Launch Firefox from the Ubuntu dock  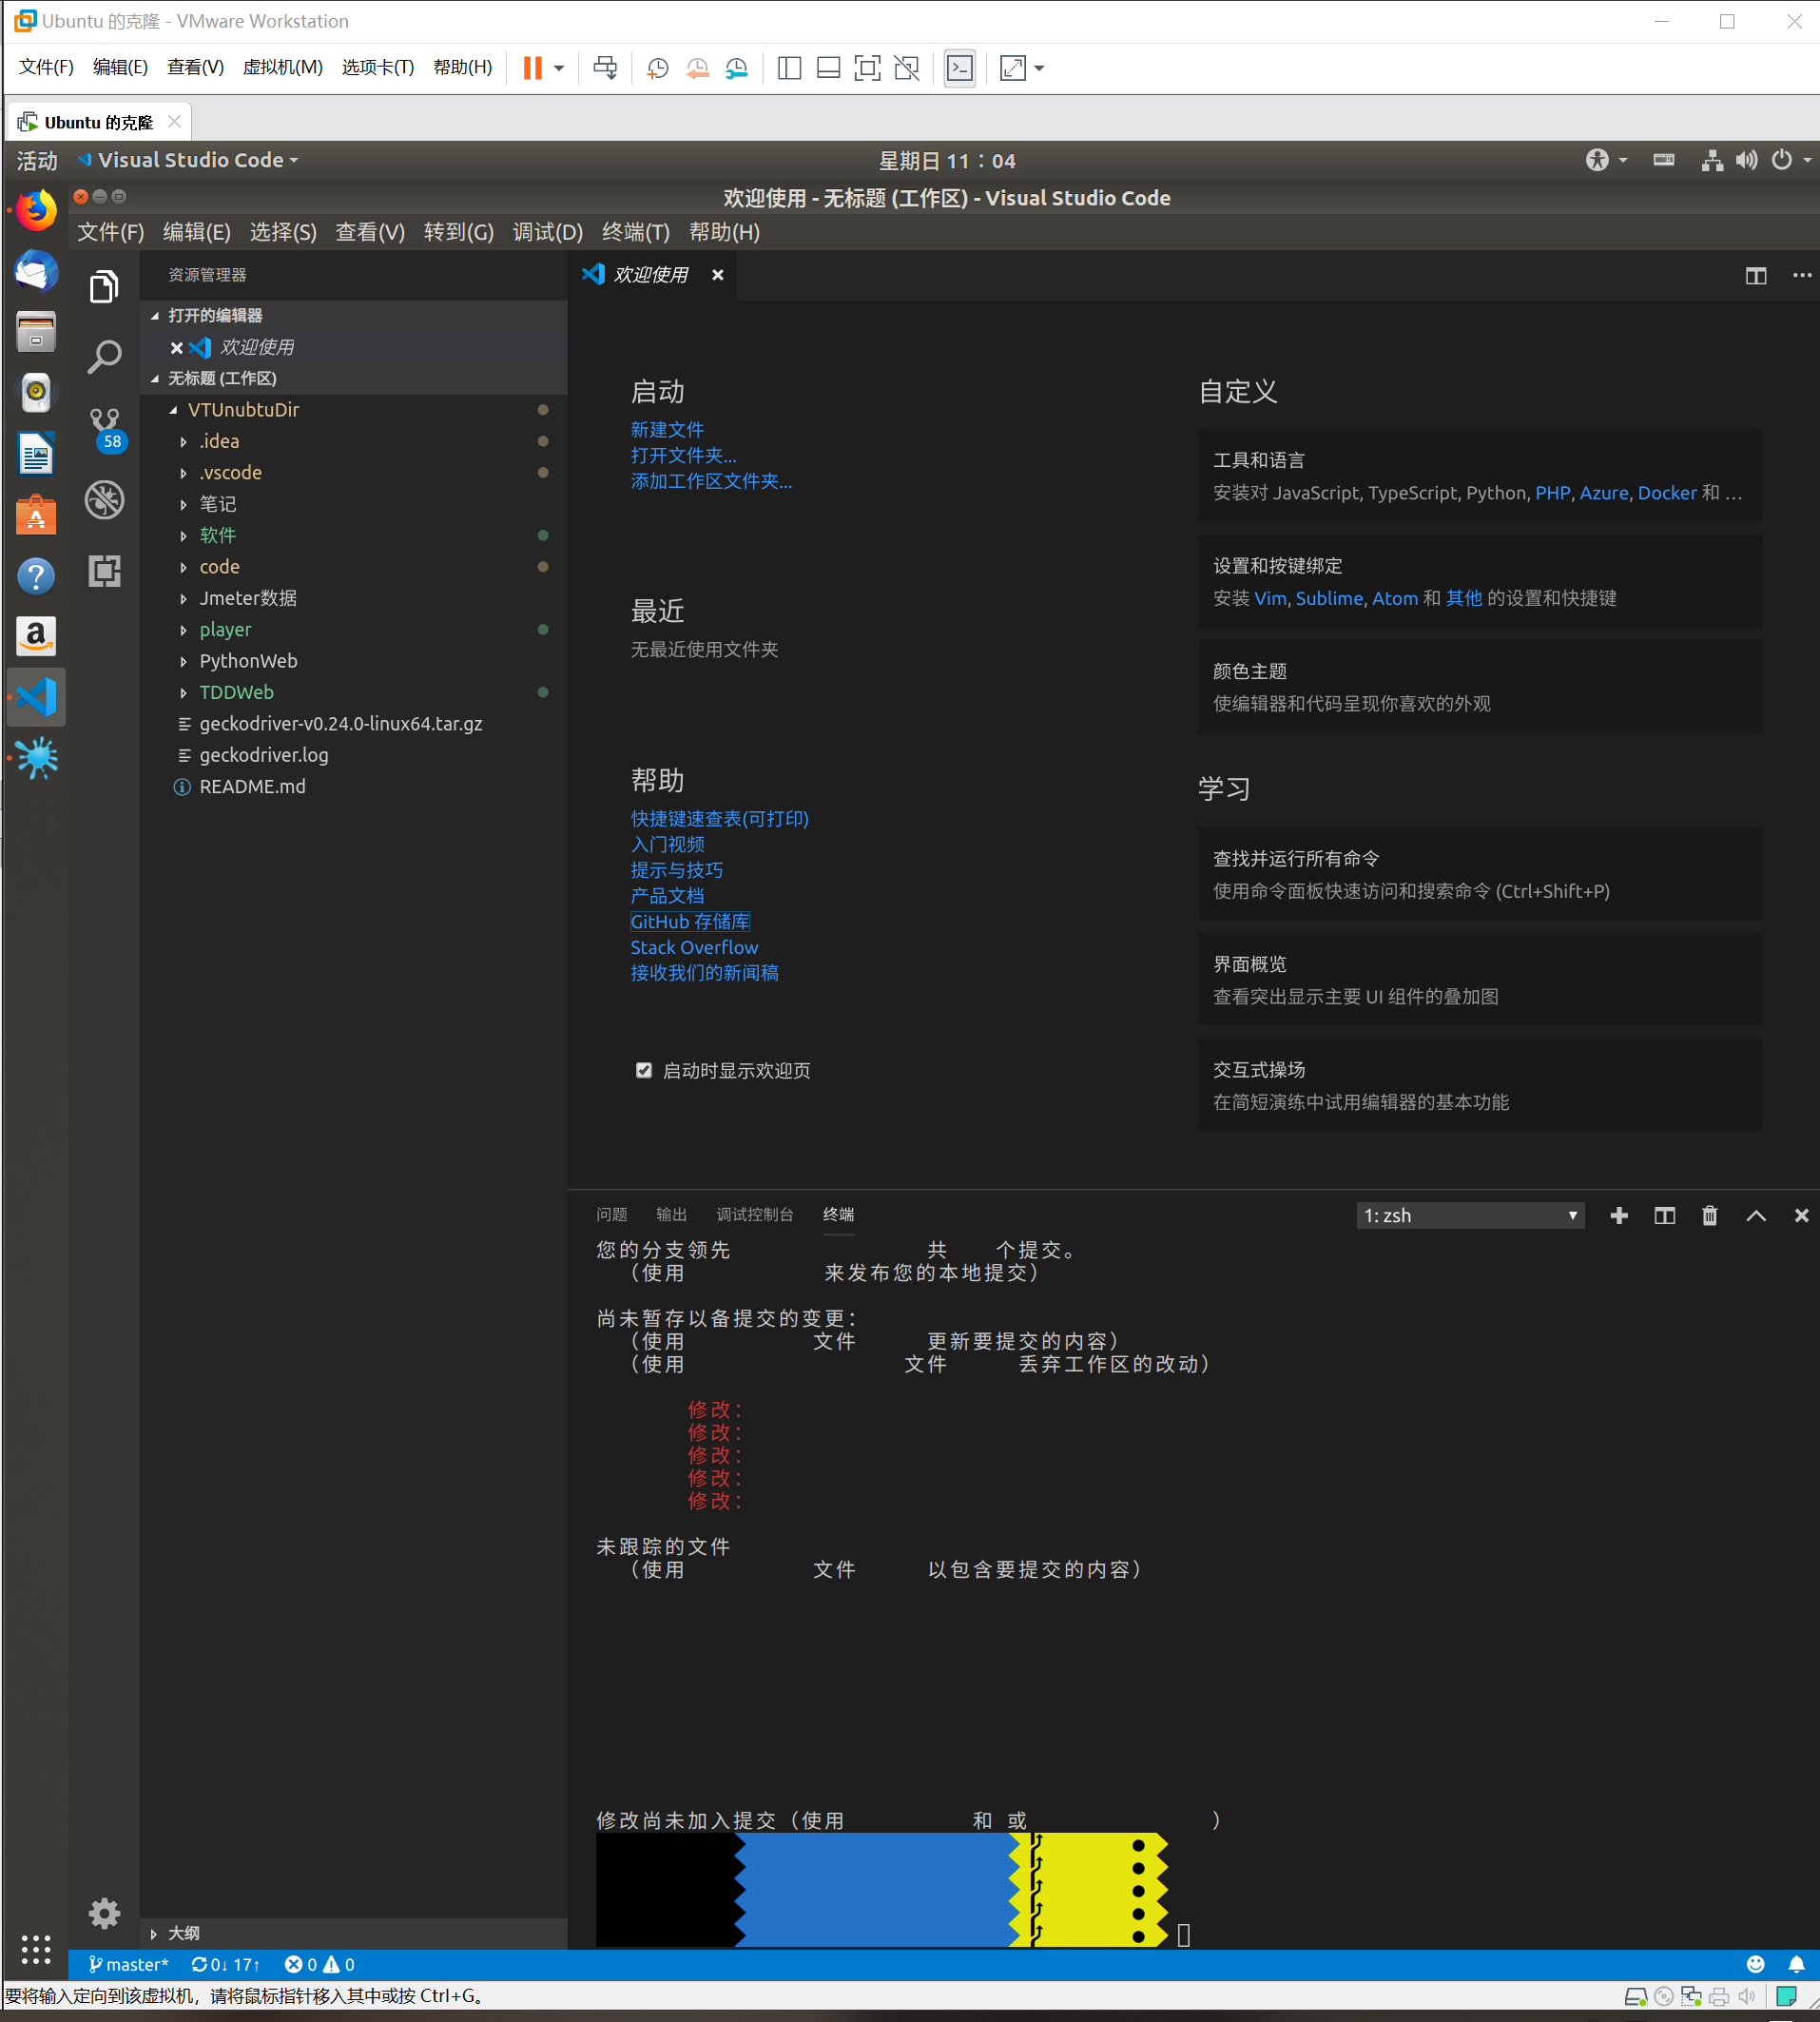tap(36, 211)
